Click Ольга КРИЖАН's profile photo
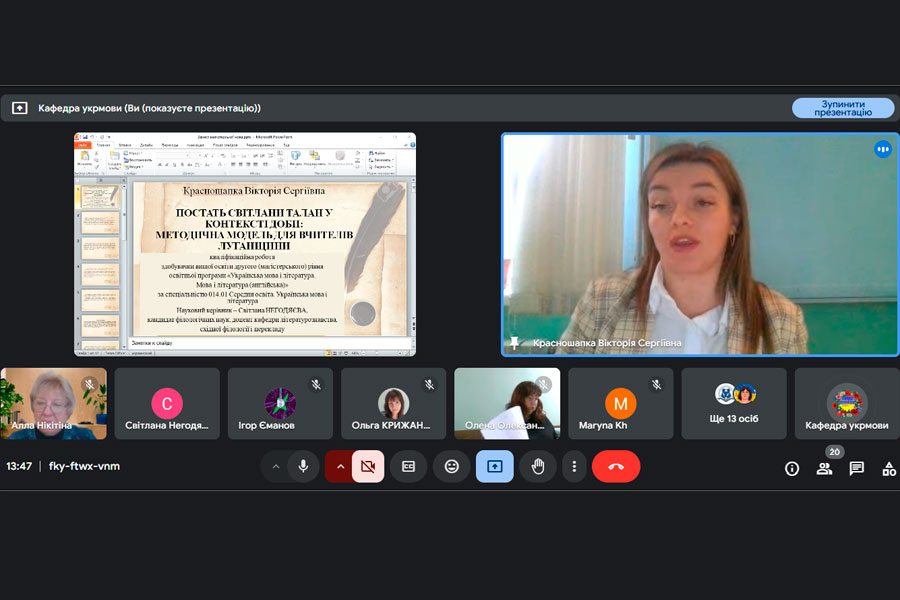 click(394, 403)
